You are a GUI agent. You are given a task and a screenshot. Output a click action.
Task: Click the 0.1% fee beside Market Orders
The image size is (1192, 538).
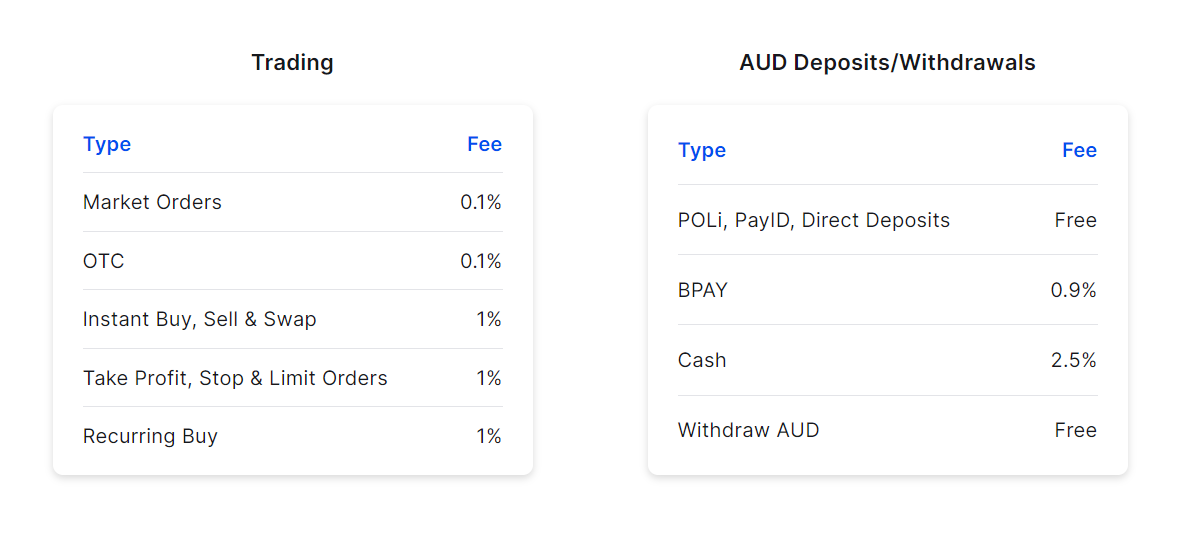[480, 202]
